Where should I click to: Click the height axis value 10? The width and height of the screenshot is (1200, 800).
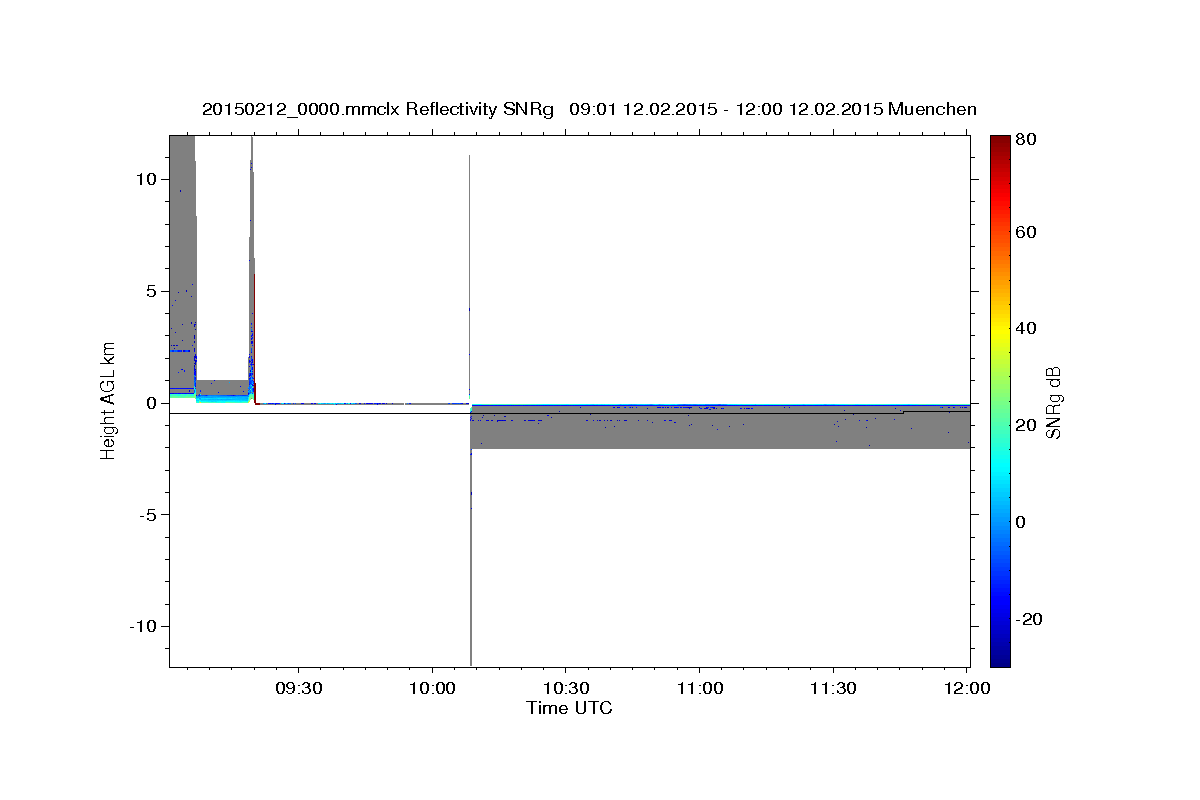coord(149,179)
